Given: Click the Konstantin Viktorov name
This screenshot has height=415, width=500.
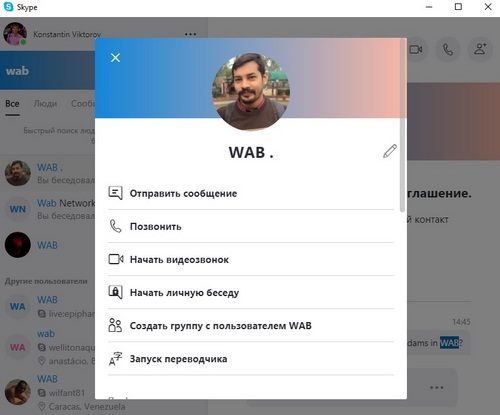Looking at the screenshot, I should [x=67, y=34].
